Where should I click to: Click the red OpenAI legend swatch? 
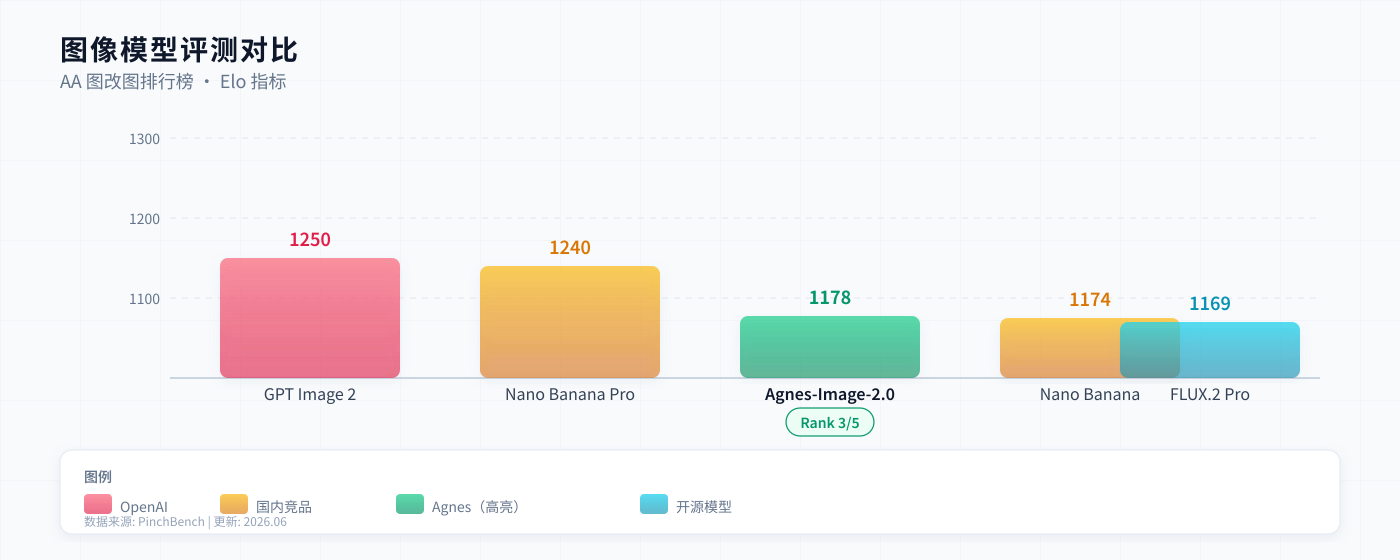coord(98,504)
